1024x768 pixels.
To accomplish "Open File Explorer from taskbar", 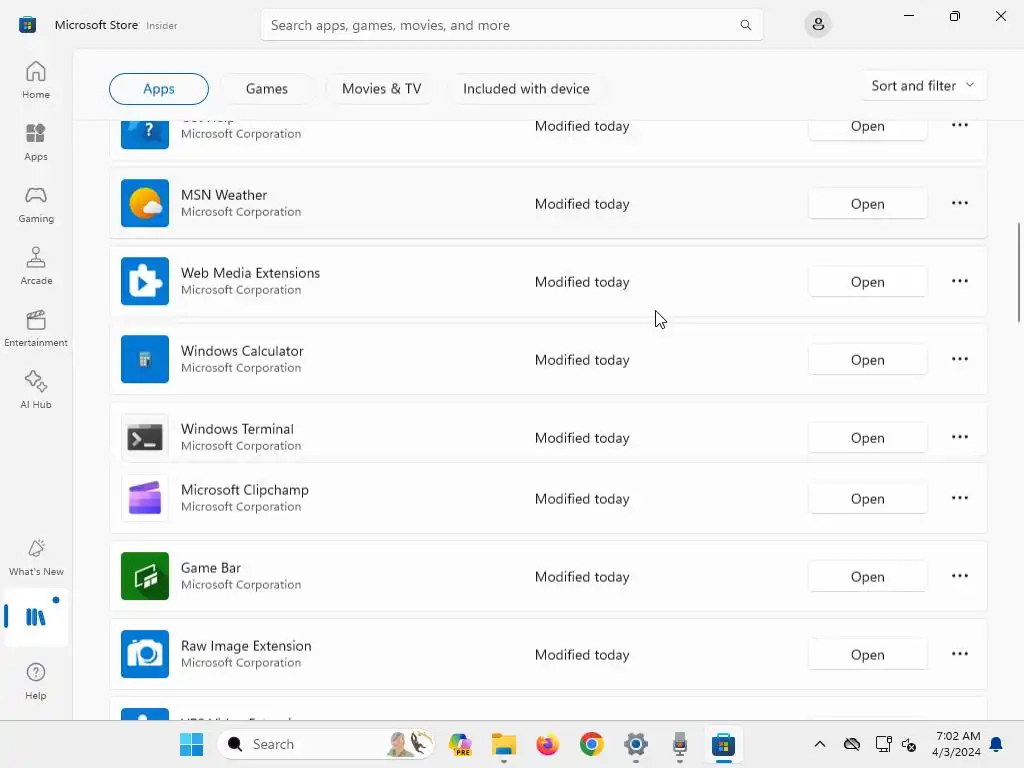I will pos(504,744).
